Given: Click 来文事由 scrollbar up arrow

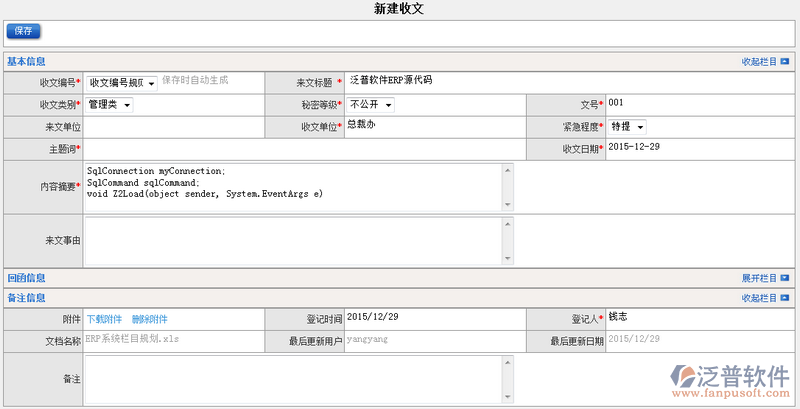Looking at the screenshot, I should pos(508,224).
